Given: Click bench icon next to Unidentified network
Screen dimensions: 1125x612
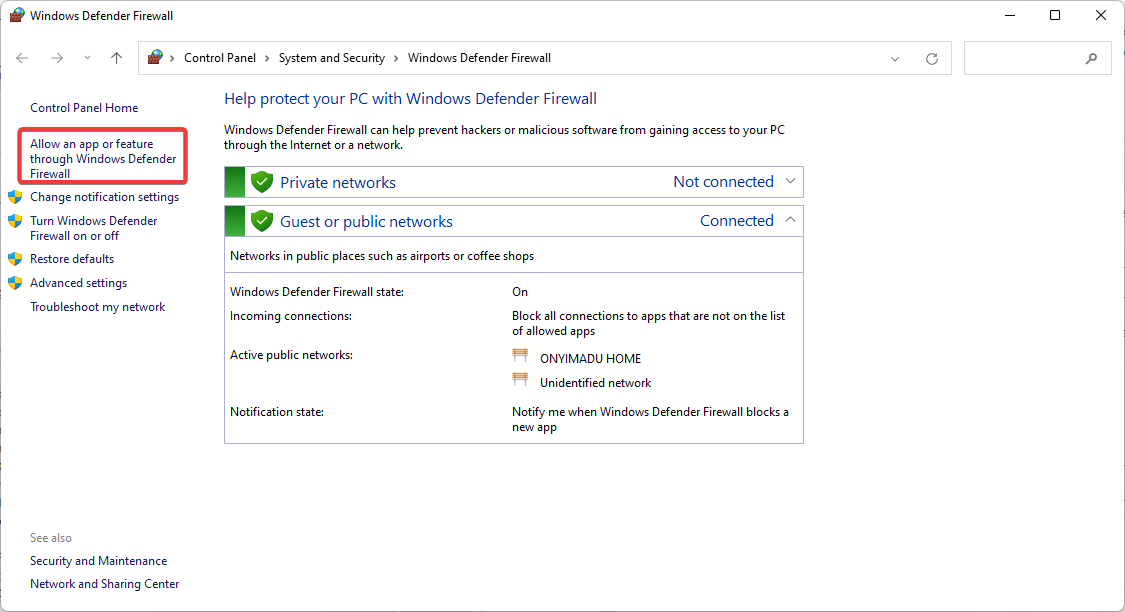Looking at the screenshot, I should [520, 380].
